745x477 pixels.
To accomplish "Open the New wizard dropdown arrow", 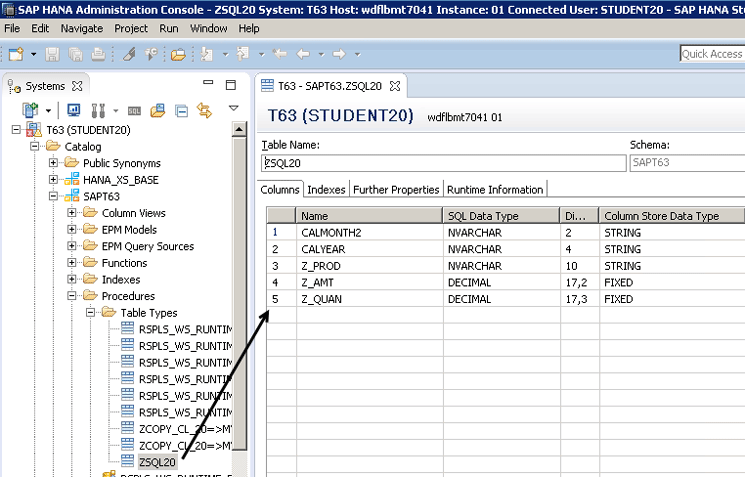I will (x=33, y=54).
